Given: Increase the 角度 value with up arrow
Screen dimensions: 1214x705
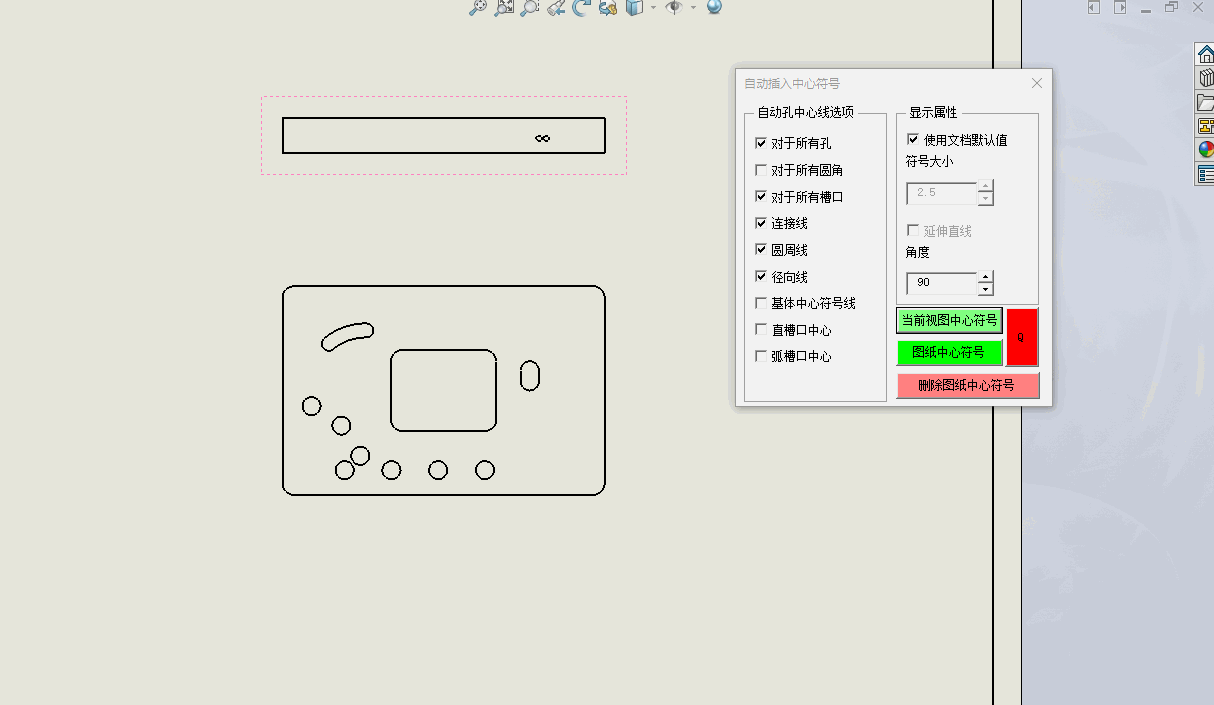Looking at the screenshot, I should 985,277.
